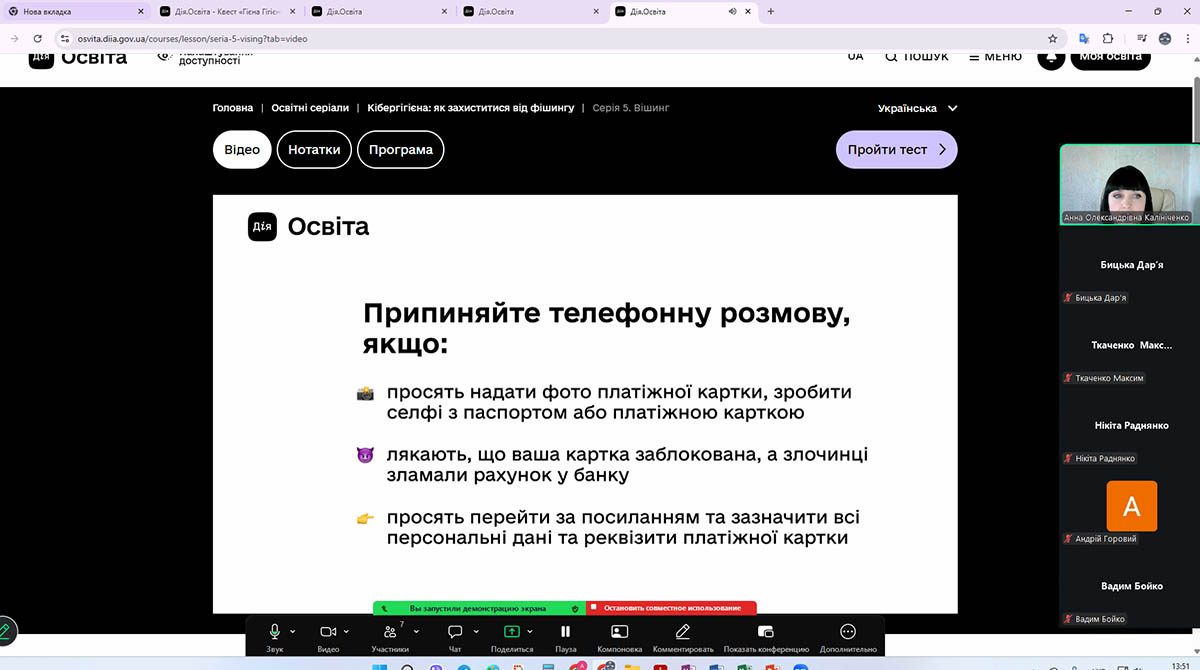Bookmark this page with the star icon
Image resolution: width=1200 pixels, height=670 pixels.
point(1052,39)
